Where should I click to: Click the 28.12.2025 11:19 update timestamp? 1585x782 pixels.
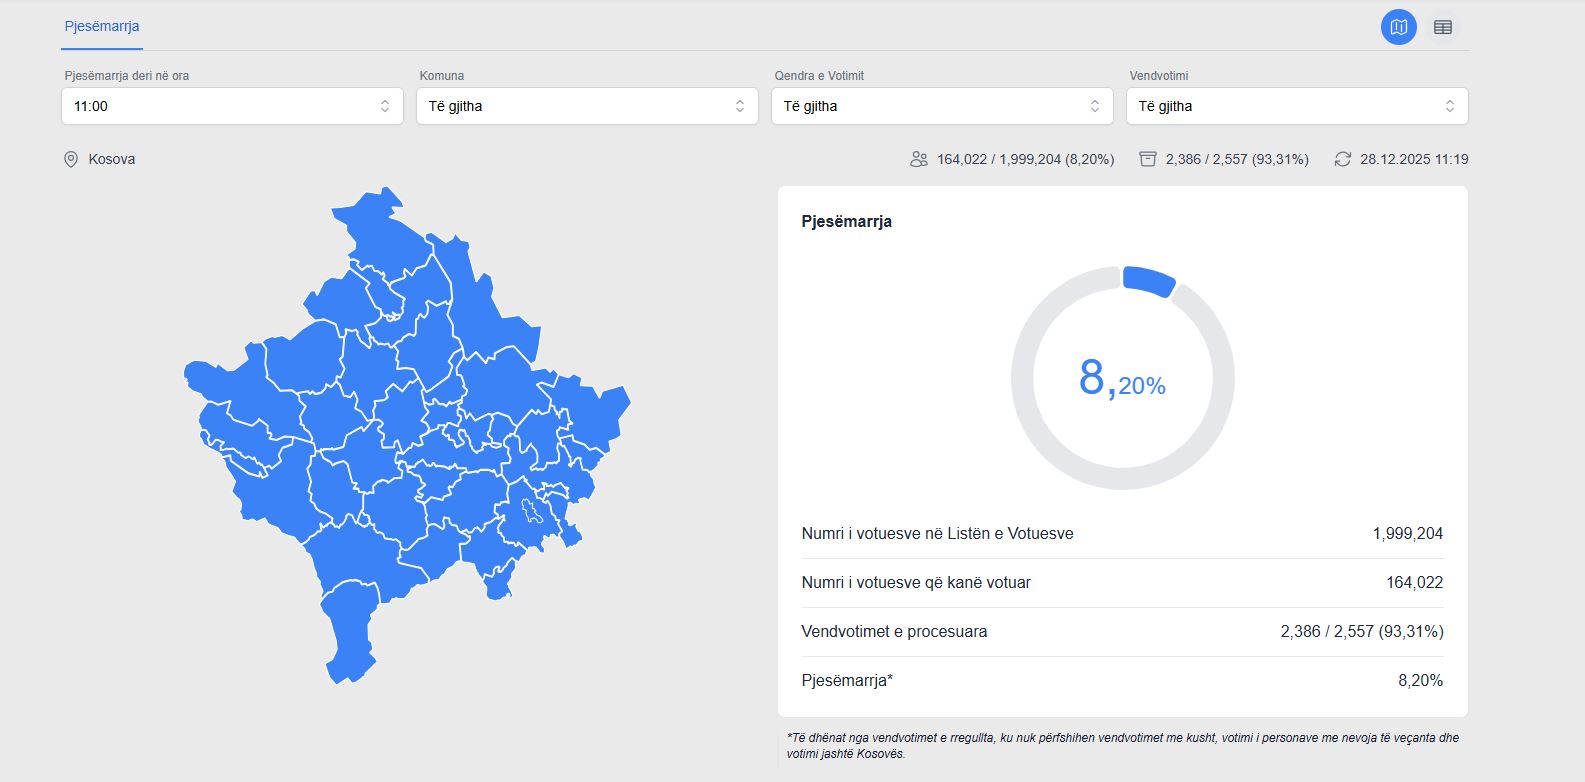point(1413,159)
